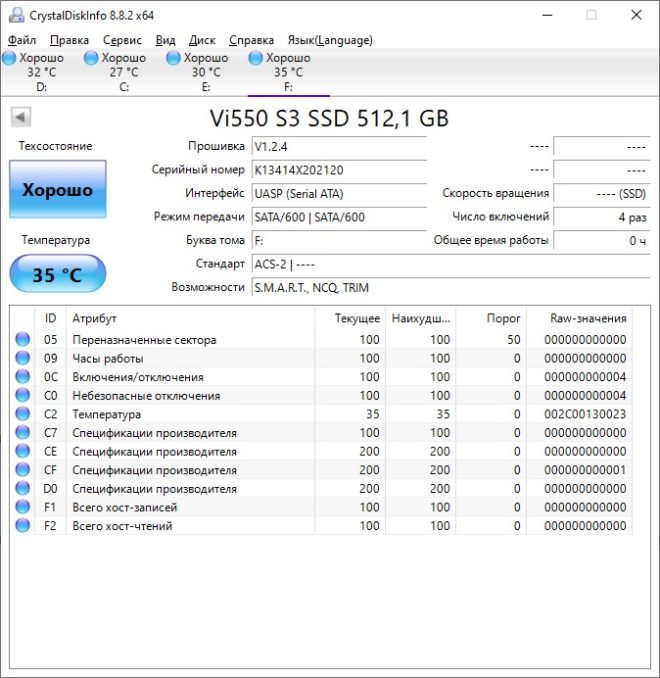This screenshot has height=678, width=660.
Task: Click Спецификации производителя in C7 row
Action: (154, 433)
